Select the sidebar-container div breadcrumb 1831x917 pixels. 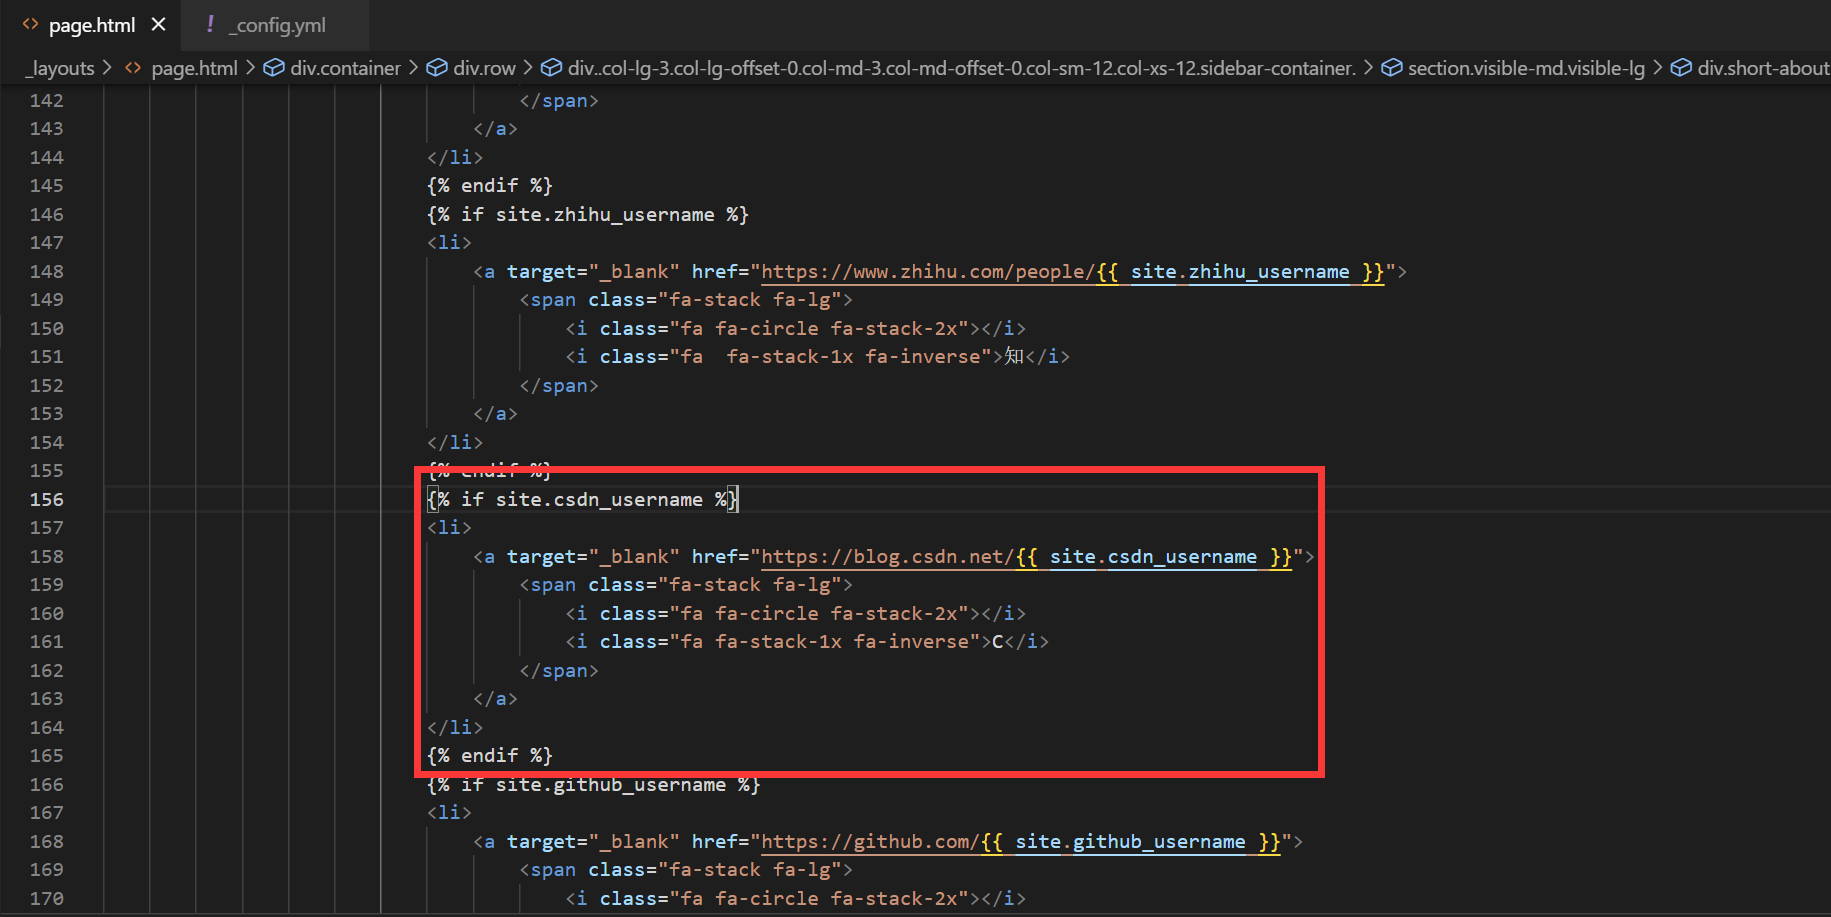(x=961, y=68)
